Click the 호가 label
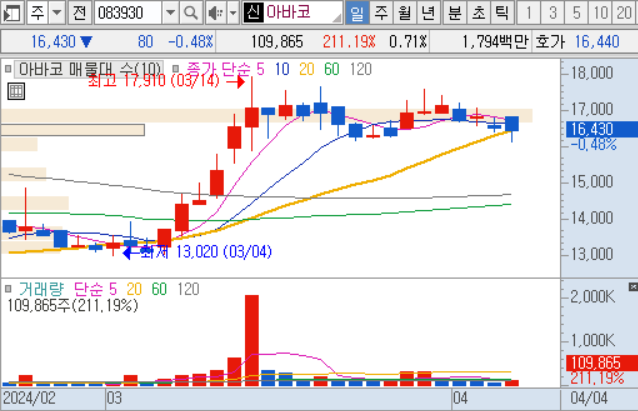The height and width of the screenshot is (411, 638). pyautogui.click(x=550, y=42)
